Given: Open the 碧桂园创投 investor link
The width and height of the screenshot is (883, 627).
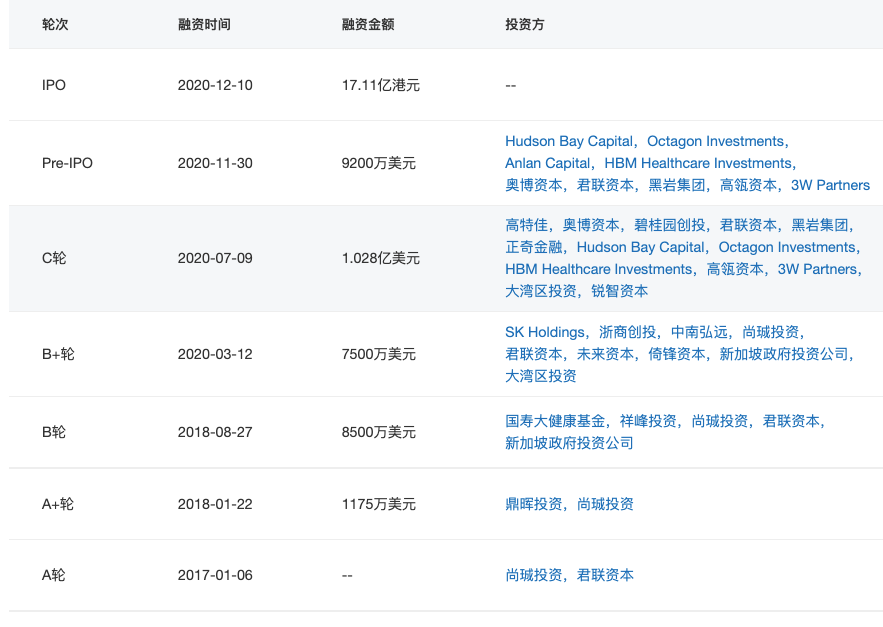Looking at the screenshot, I should tap(670, 225).
